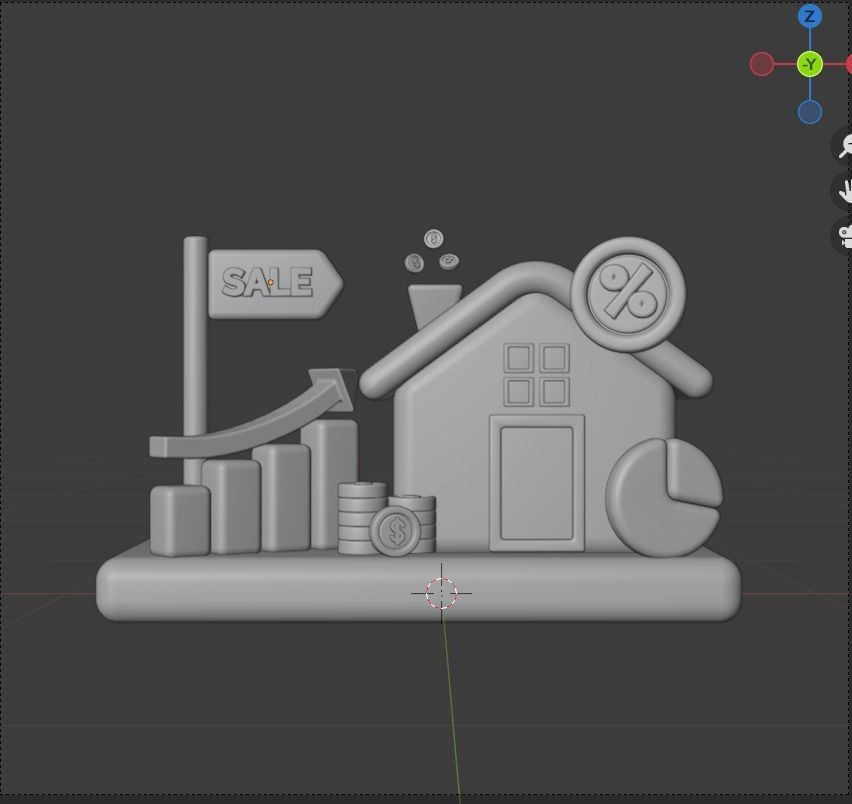Viewport: 852px width, 804px height.
Task: Select the percent symbol disc on roof
Action: click(628, 294)
